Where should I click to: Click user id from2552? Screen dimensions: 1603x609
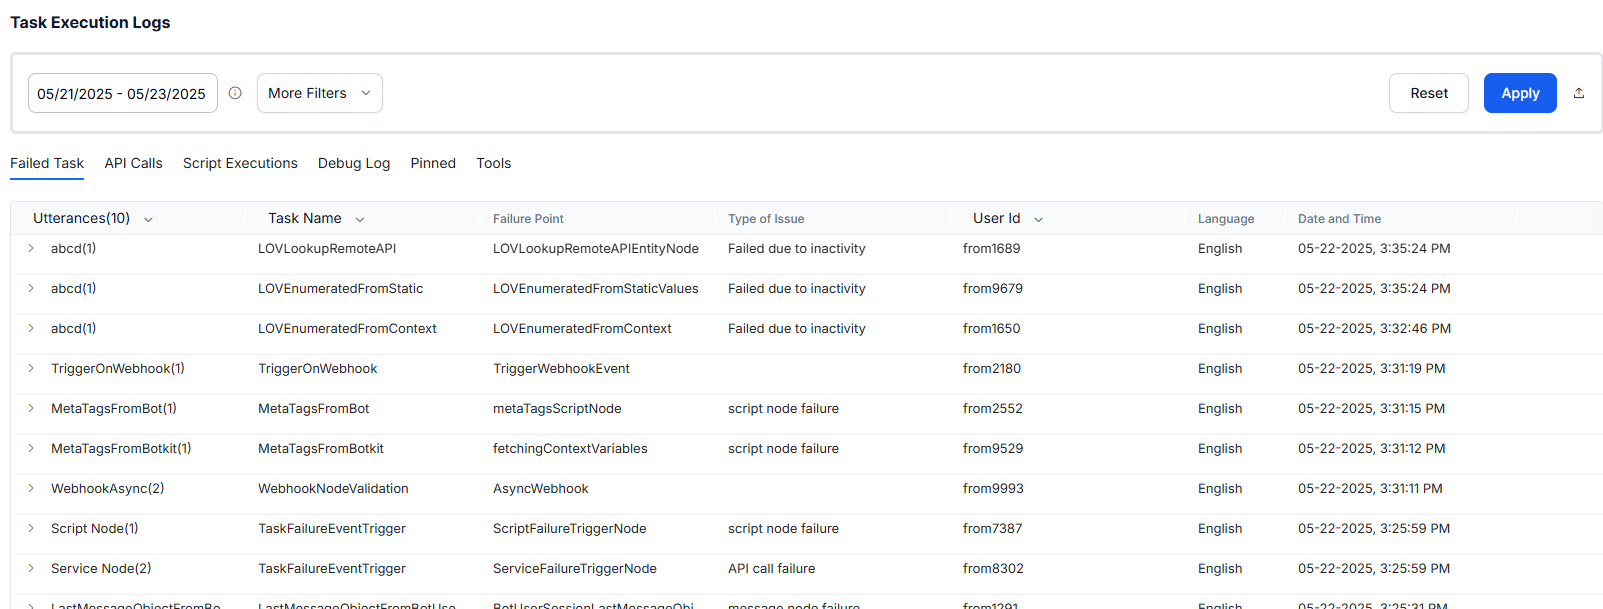tap(993, 408)
